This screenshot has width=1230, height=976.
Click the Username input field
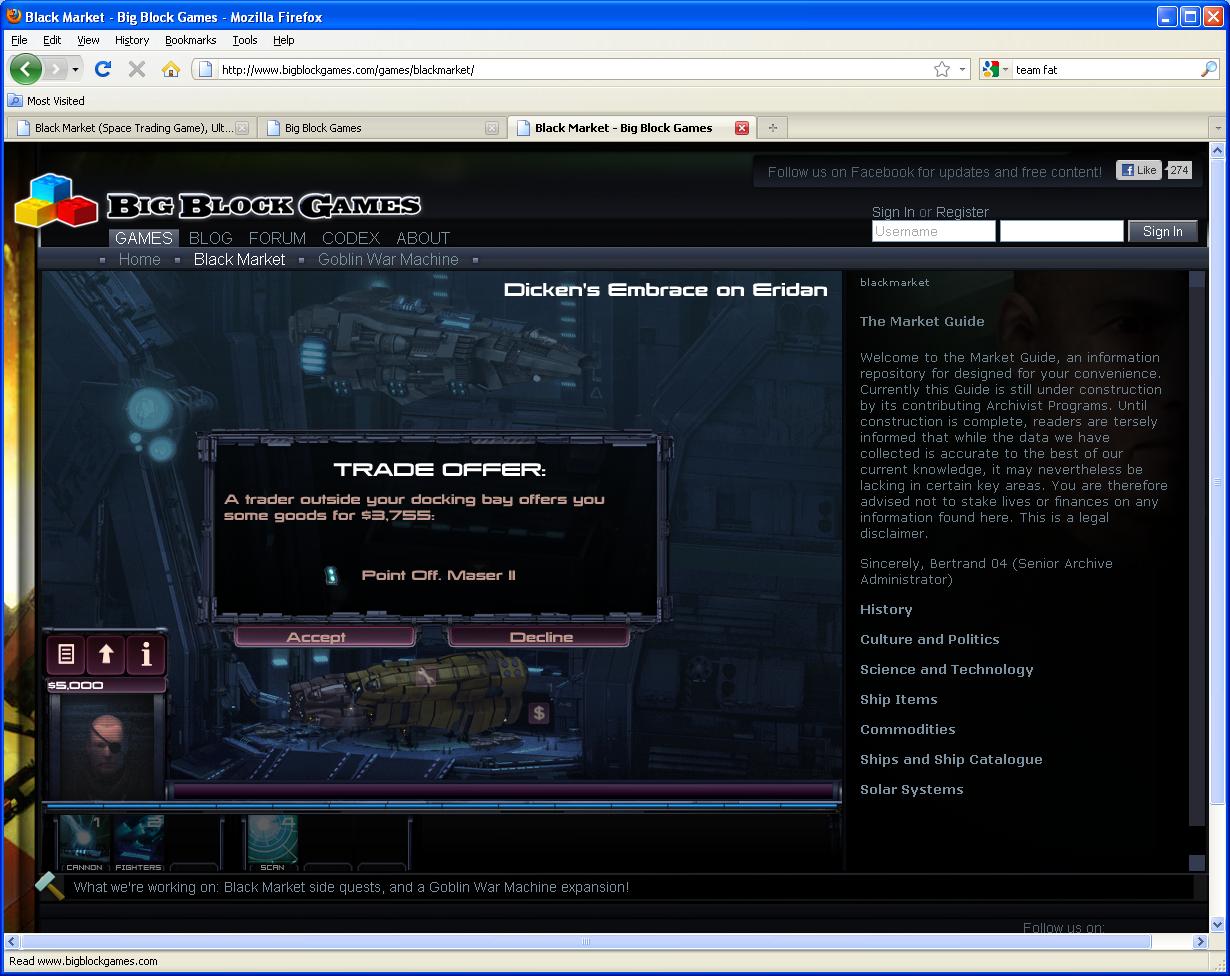point(933,231)
